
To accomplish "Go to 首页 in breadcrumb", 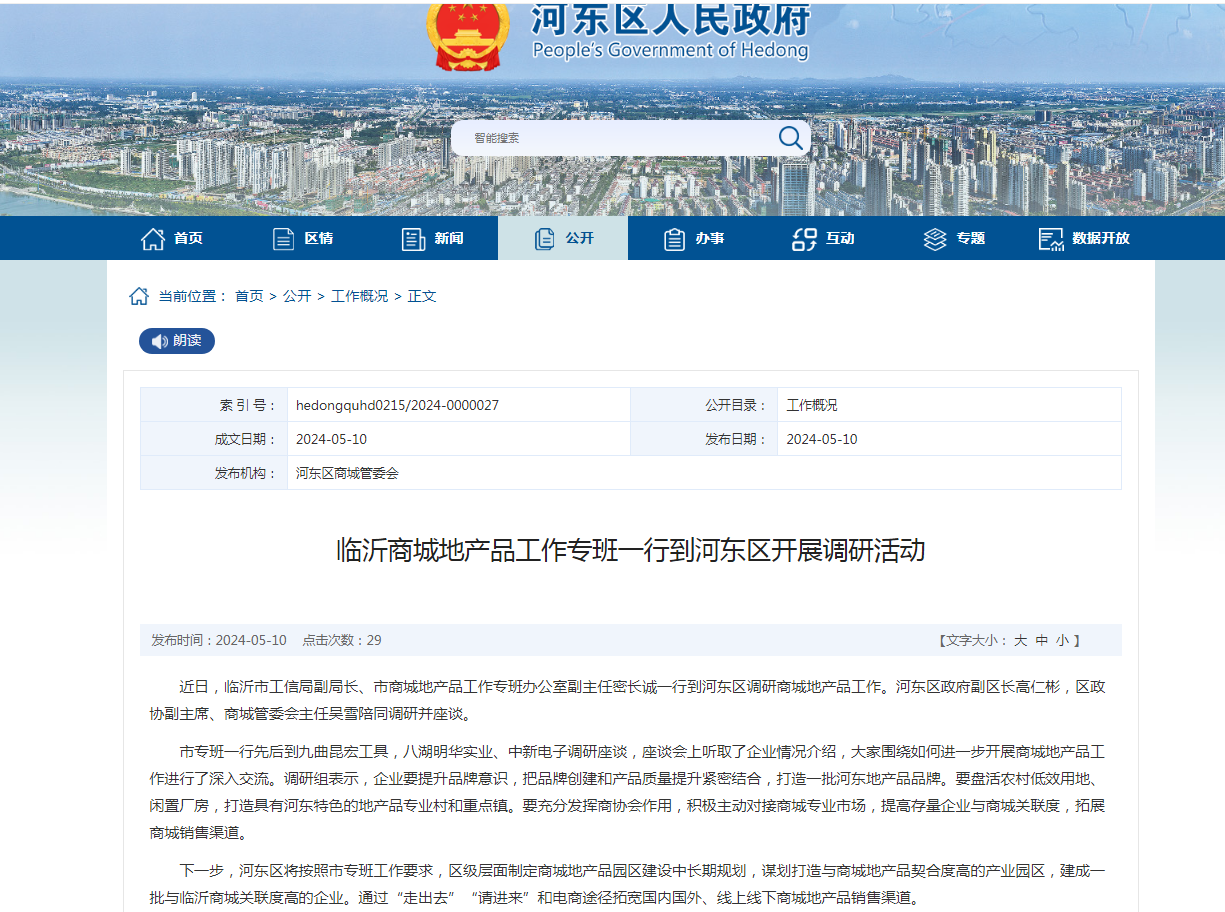I will [249, 296].
